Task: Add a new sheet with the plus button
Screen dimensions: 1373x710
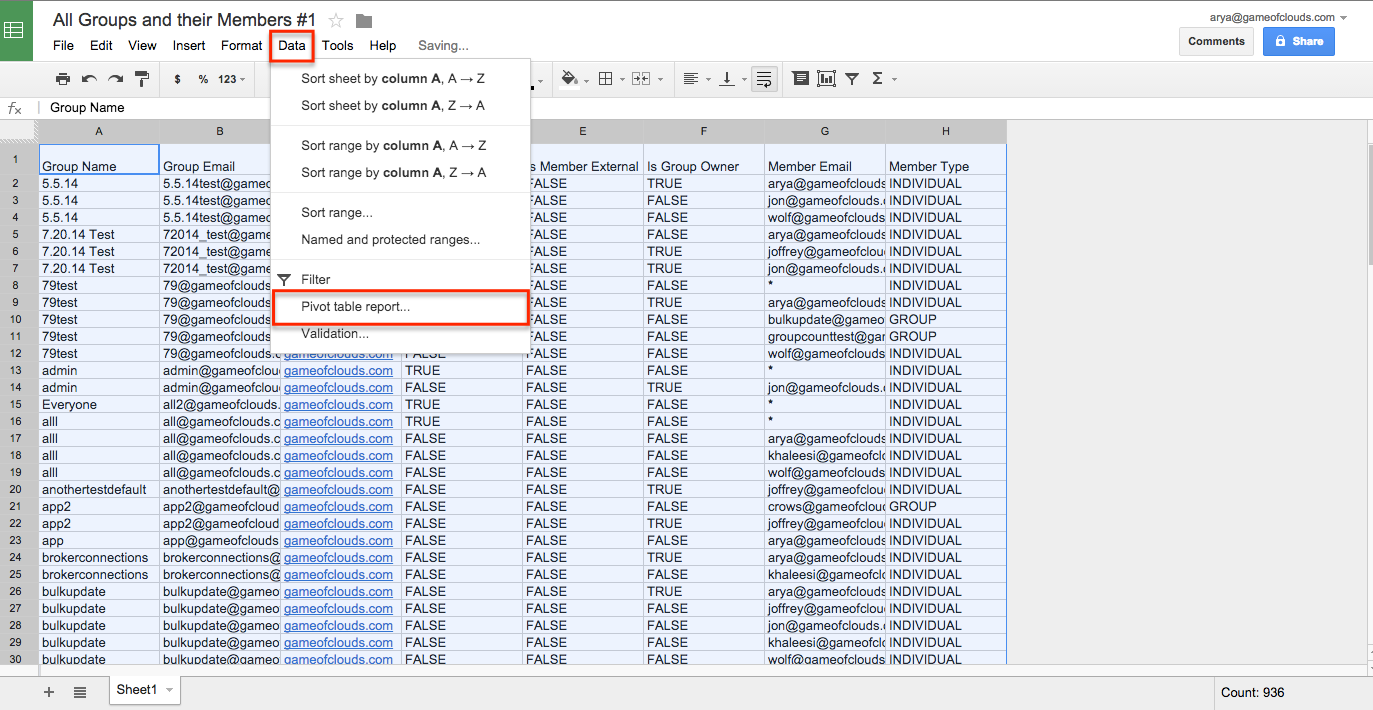Action: [x=49, y=692]
